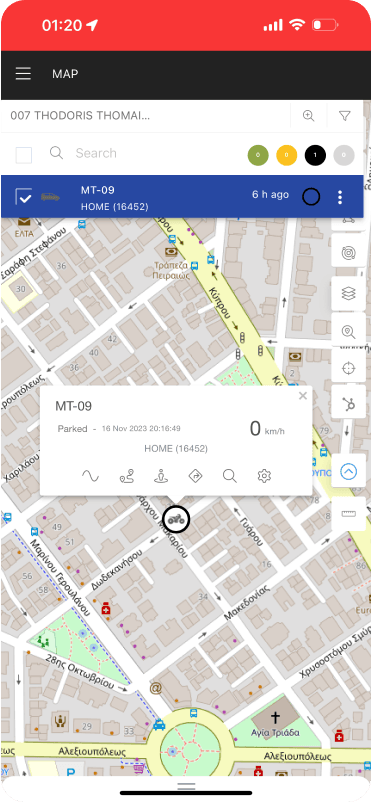Select the MT-09 vehicle name in list
The image size is (371, 802).
coord(98,190)
